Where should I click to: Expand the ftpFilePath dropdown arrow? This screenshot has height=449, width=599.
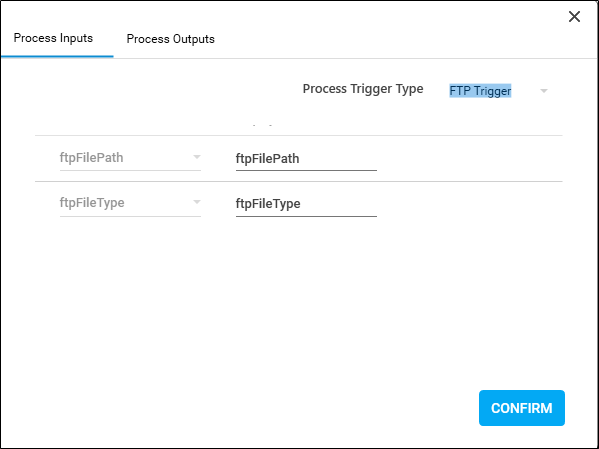coord(197,157)
